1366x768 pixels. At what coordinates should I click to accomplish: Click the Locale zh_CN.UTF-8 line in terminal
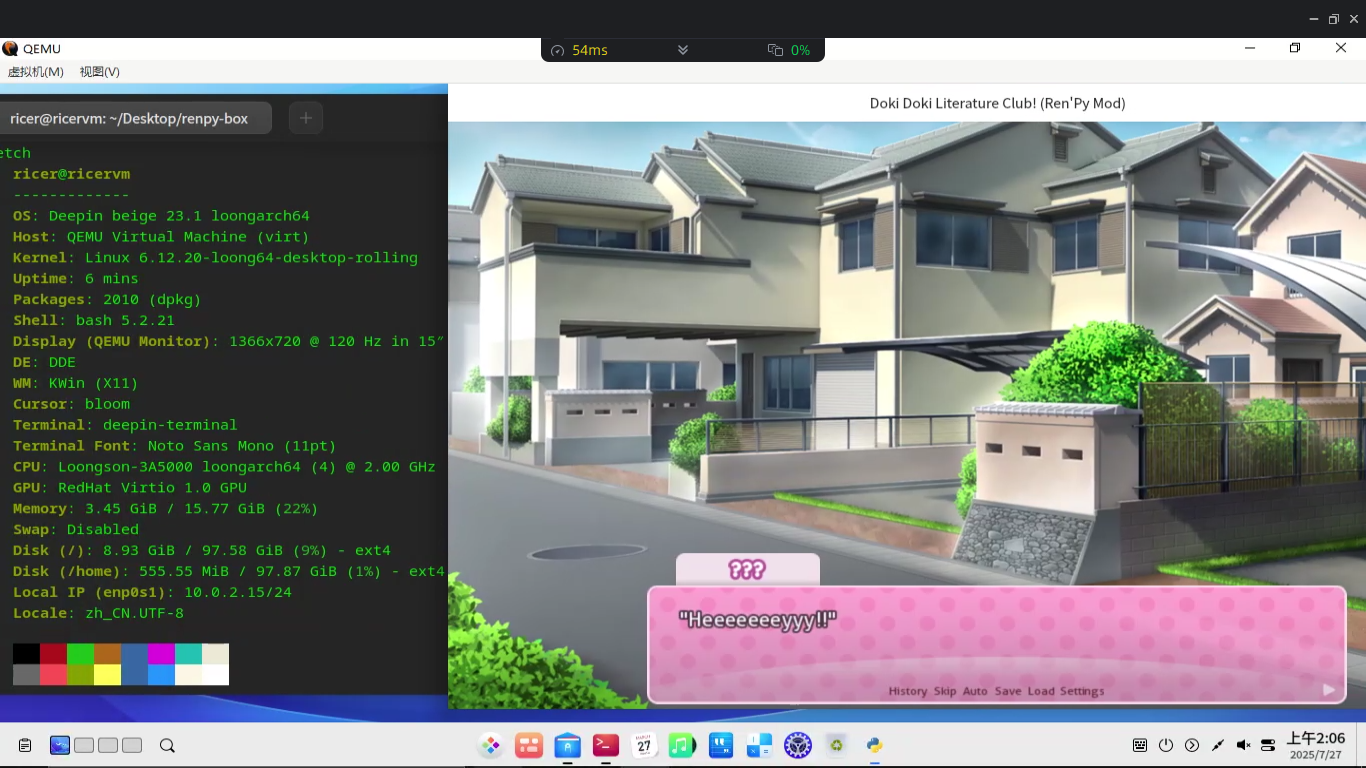(98, 613)
